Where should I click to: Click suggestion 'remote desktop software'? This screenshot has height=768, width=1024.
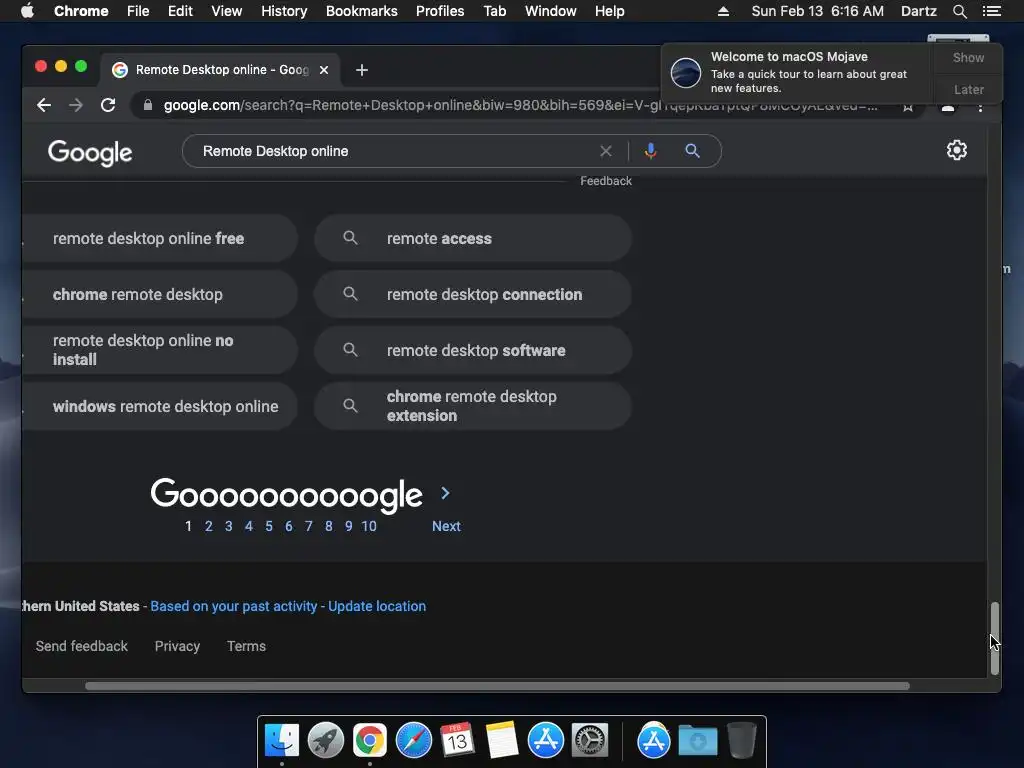tap(473, 350)
